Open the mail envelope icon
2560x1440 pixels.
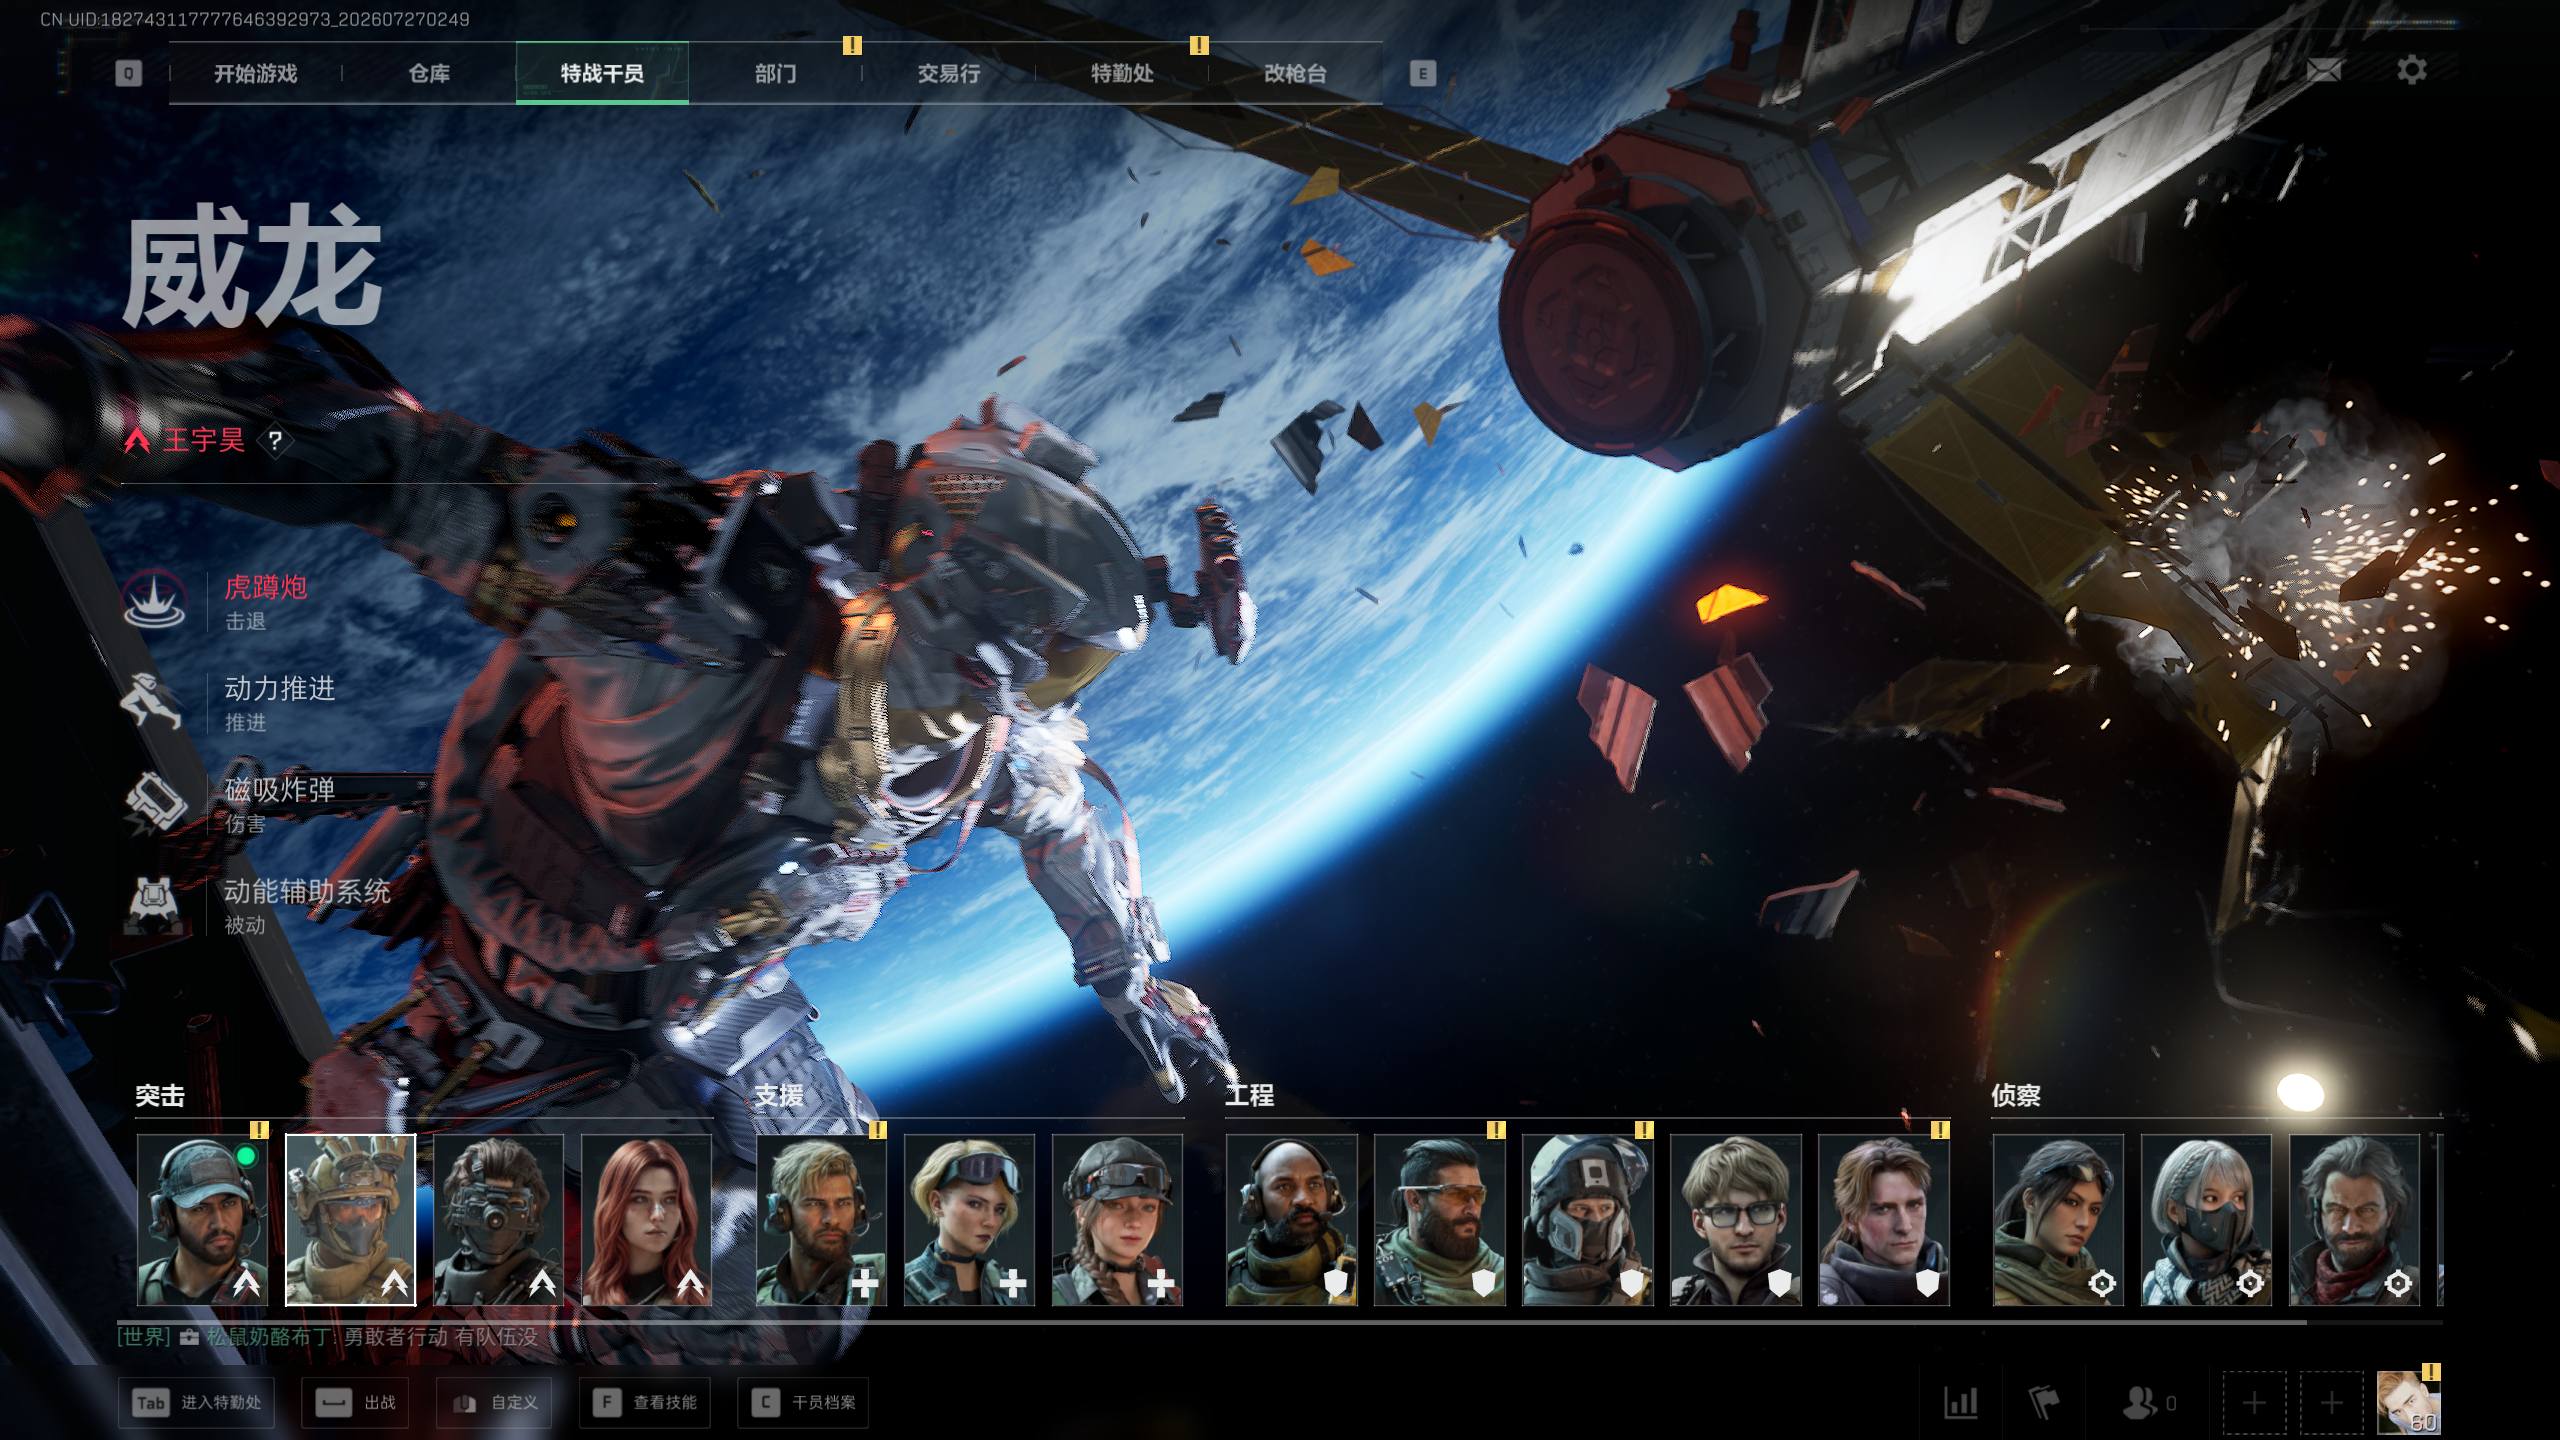2324,70
